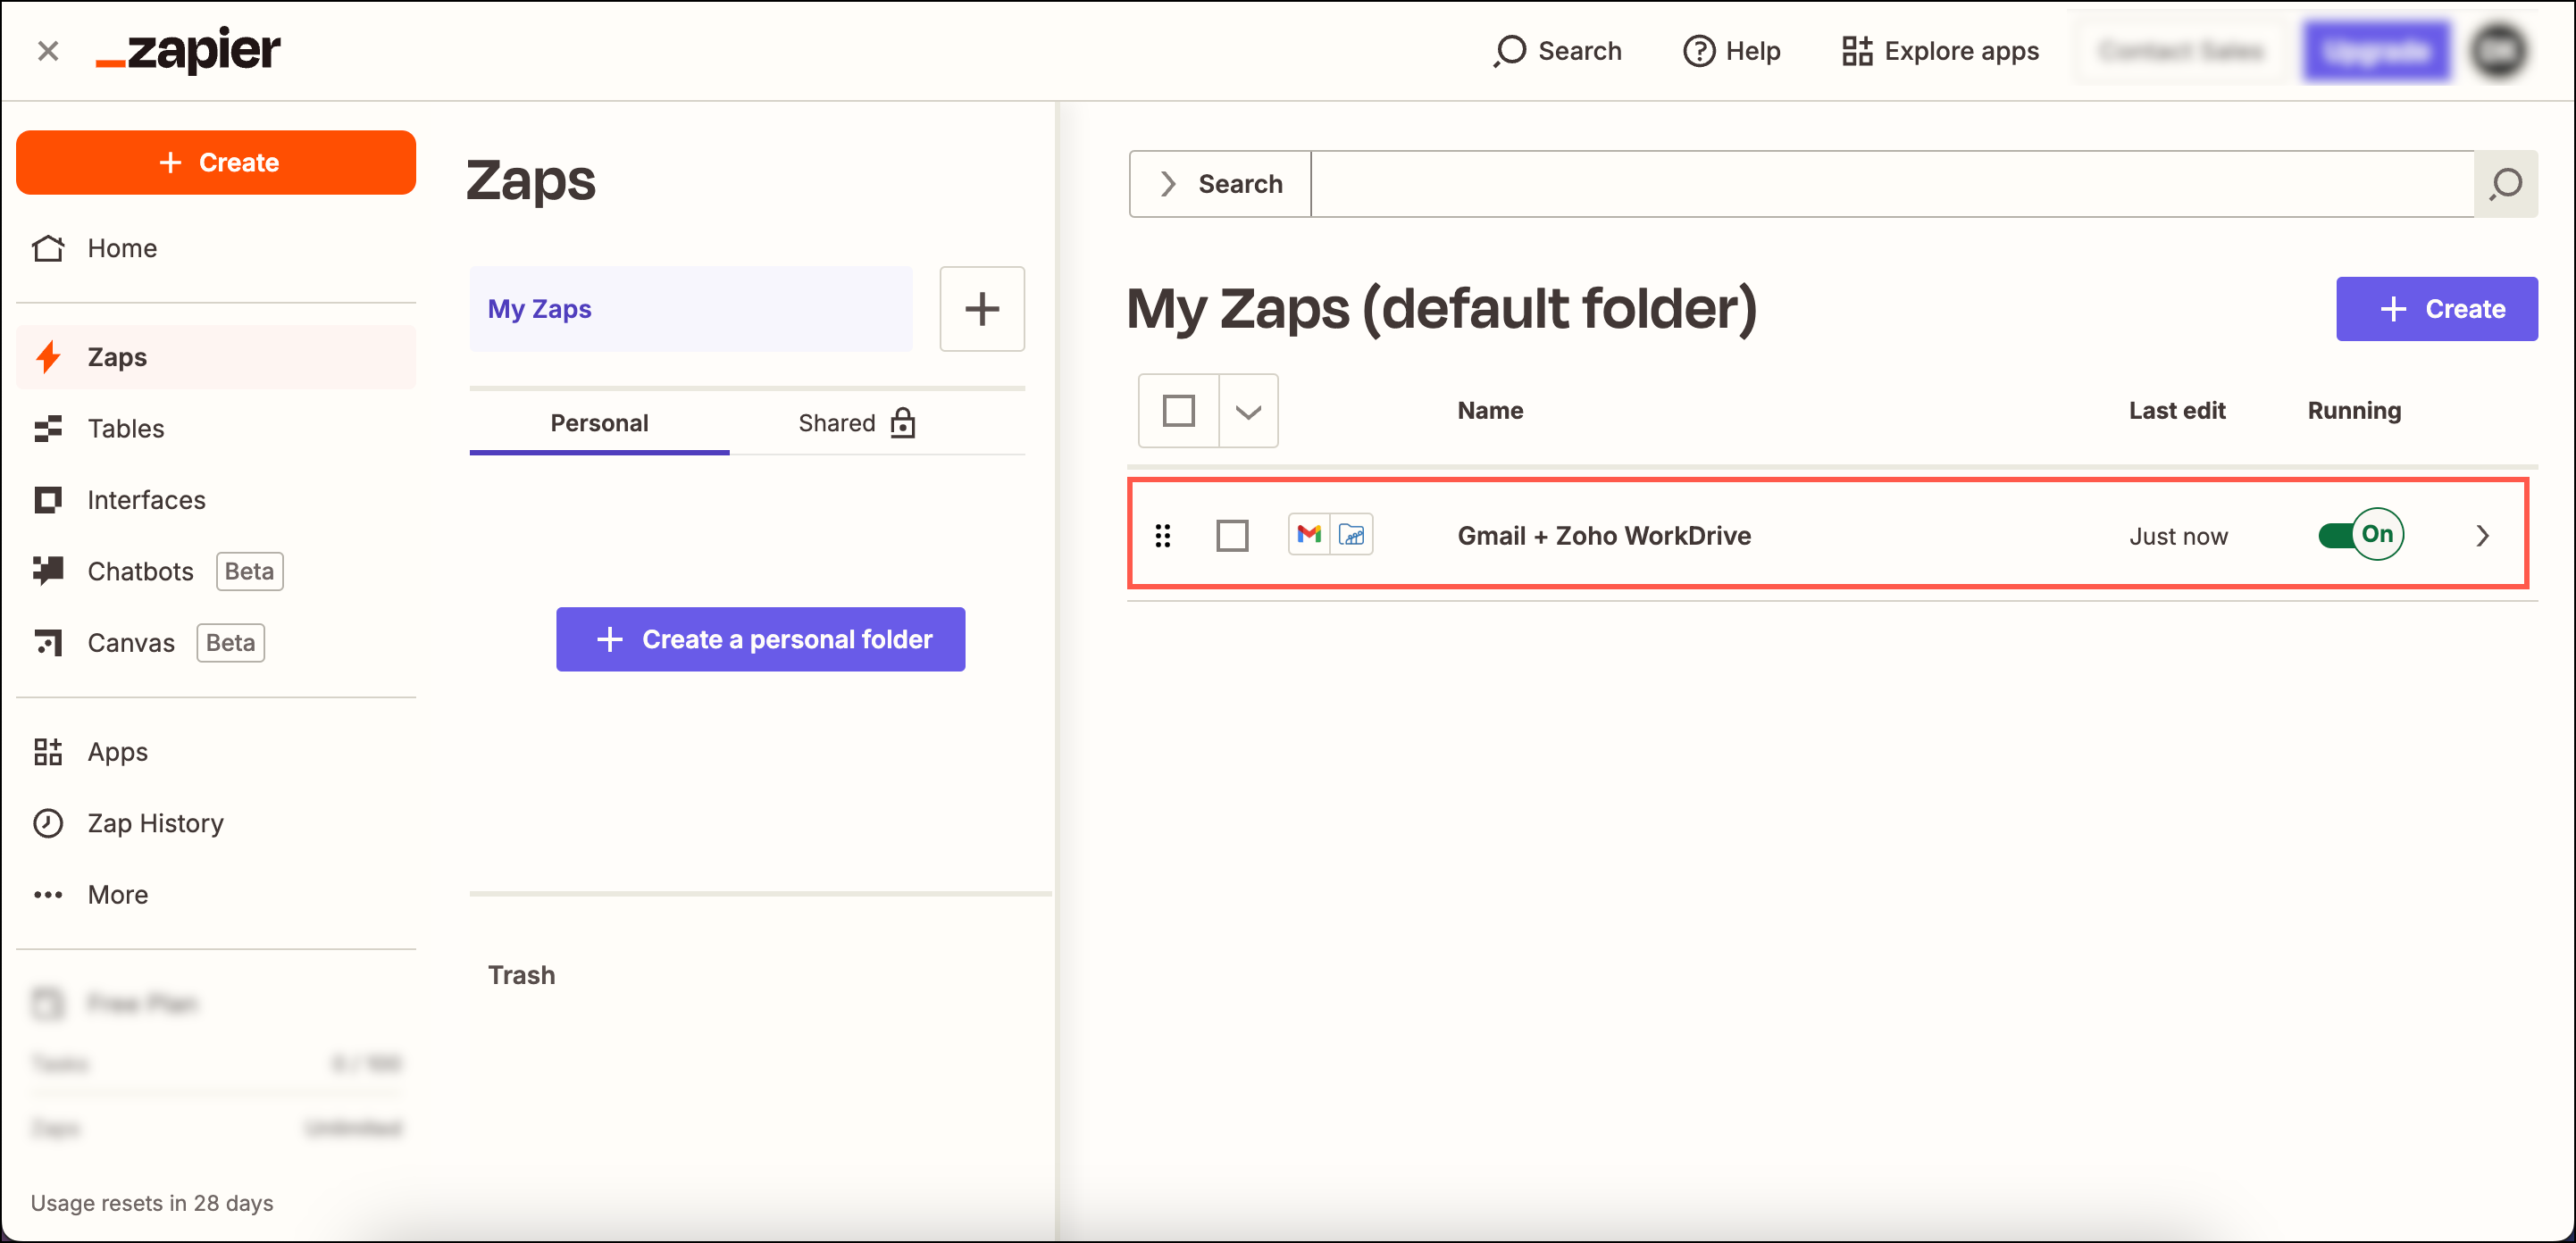This screenshot has height=1243, width=2576.
Task: Click the lock icon on Shared tab
Action: [x=903, y=423]
